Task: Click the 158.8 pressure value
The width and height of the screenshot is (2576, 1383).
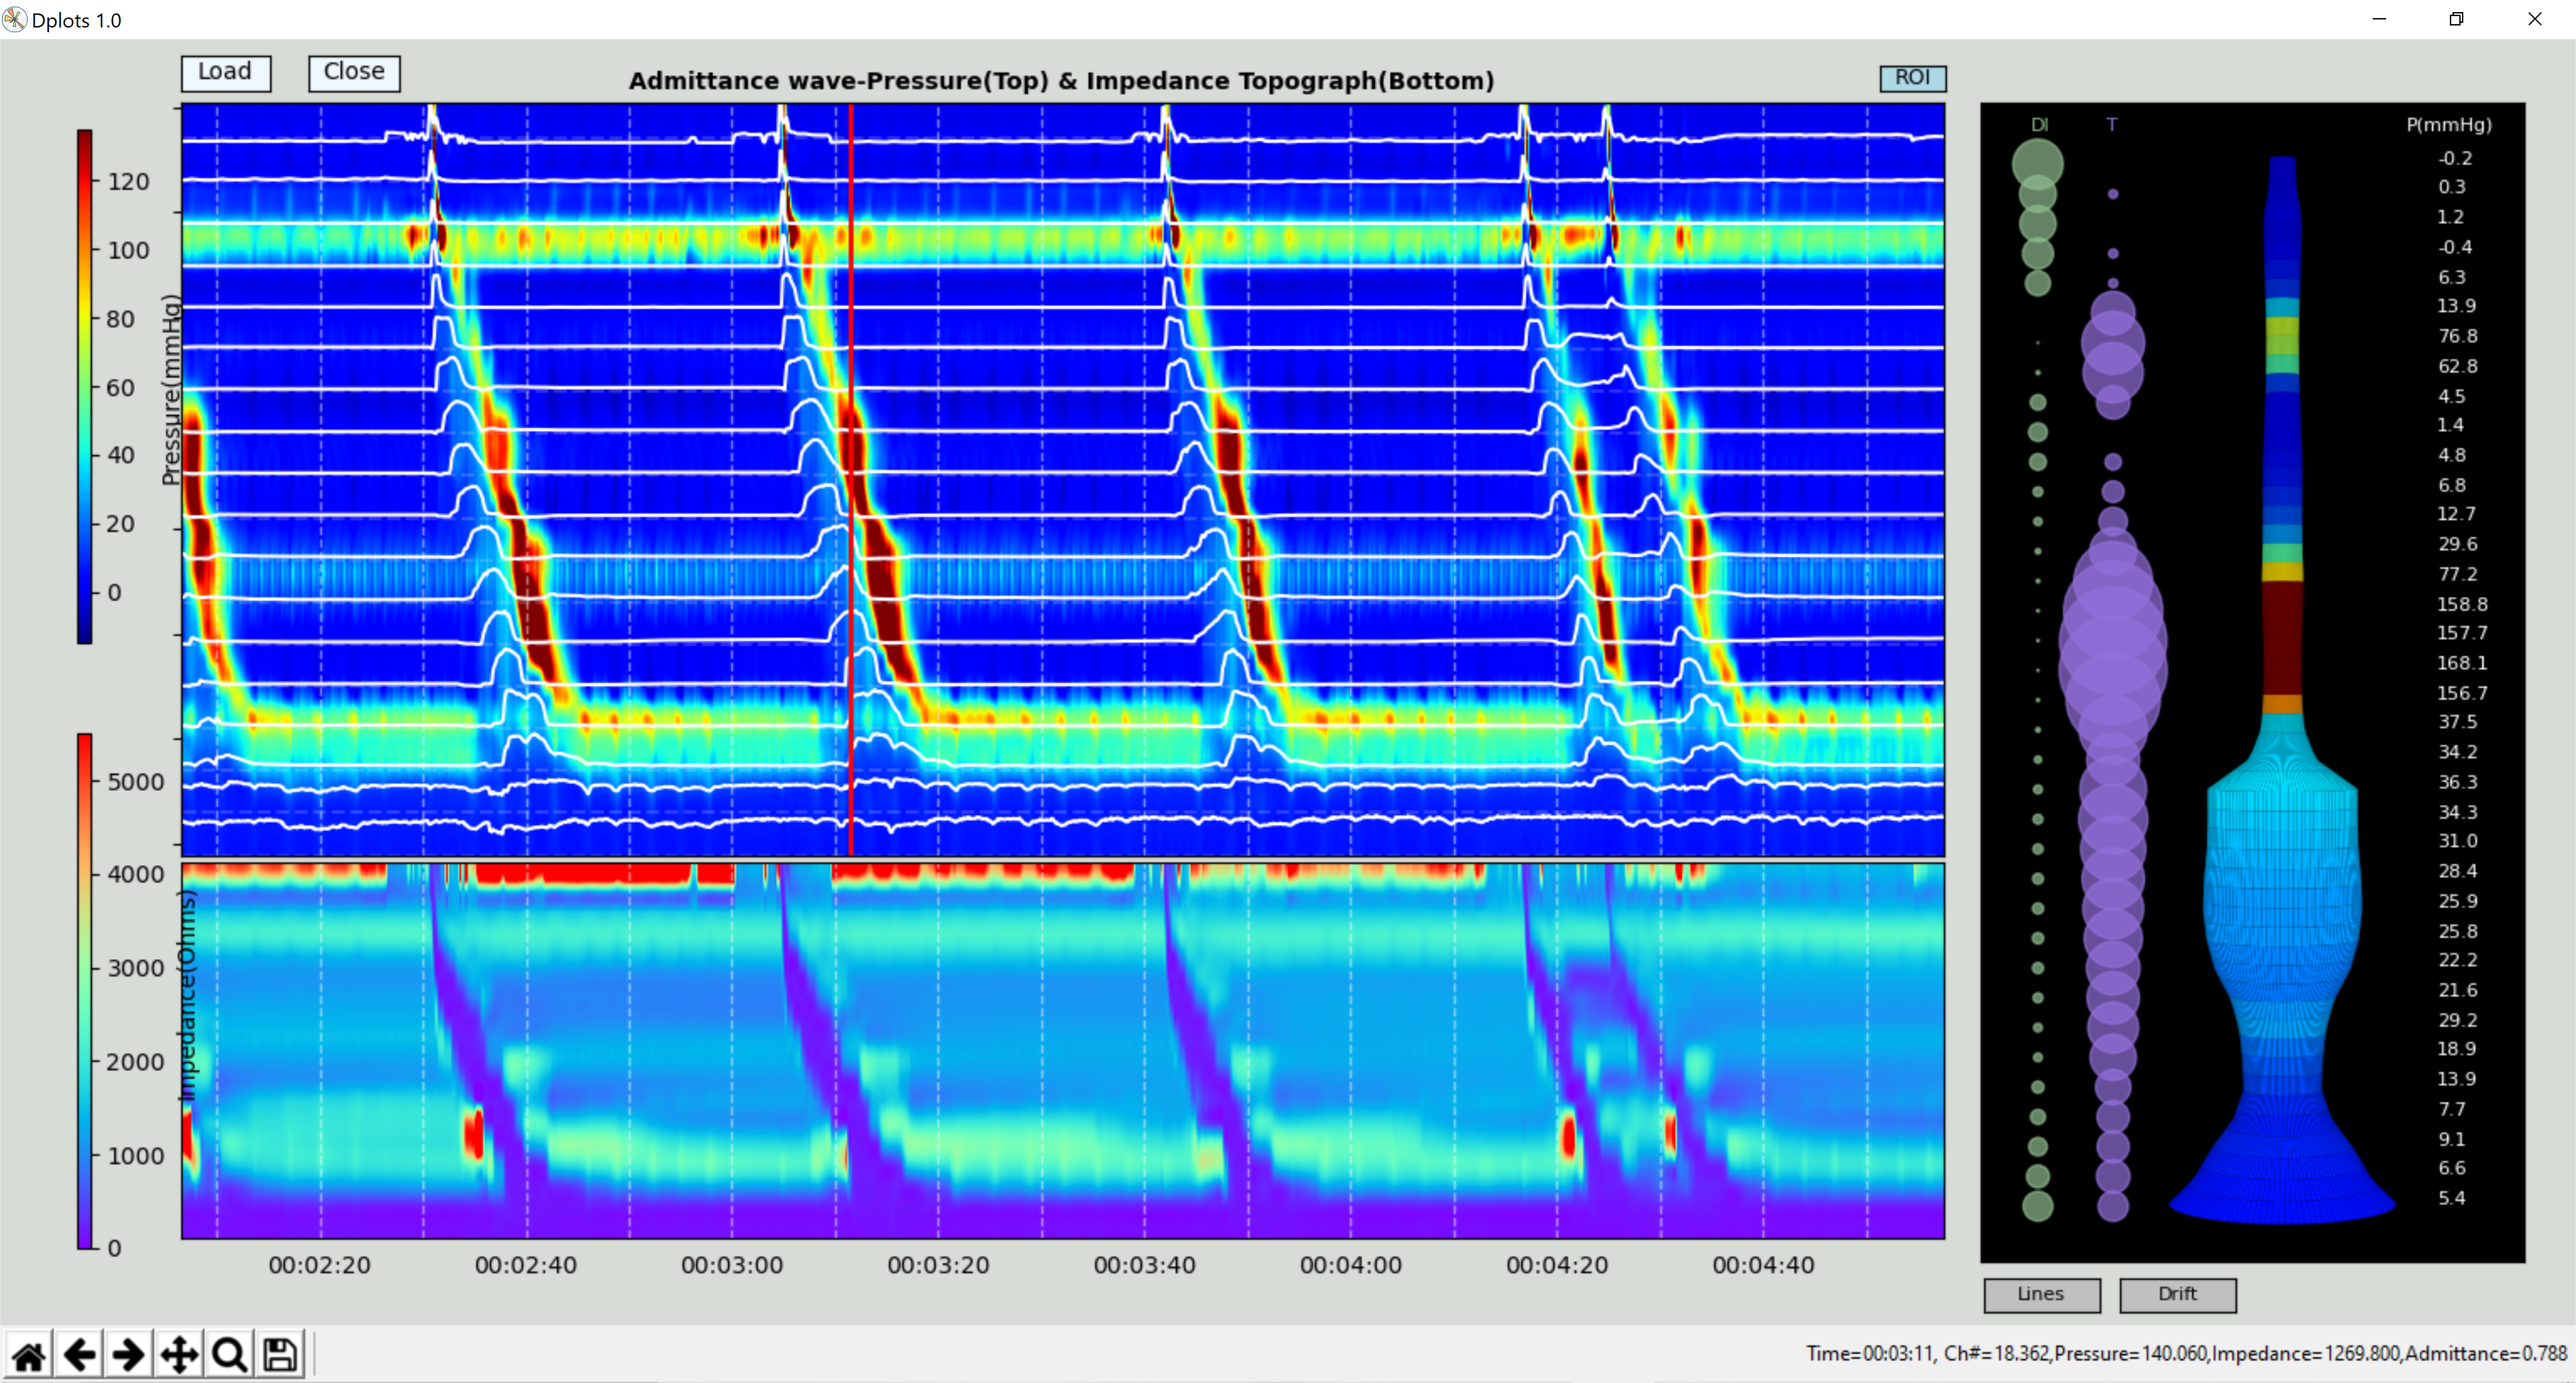Action: tap(2461, 604)
